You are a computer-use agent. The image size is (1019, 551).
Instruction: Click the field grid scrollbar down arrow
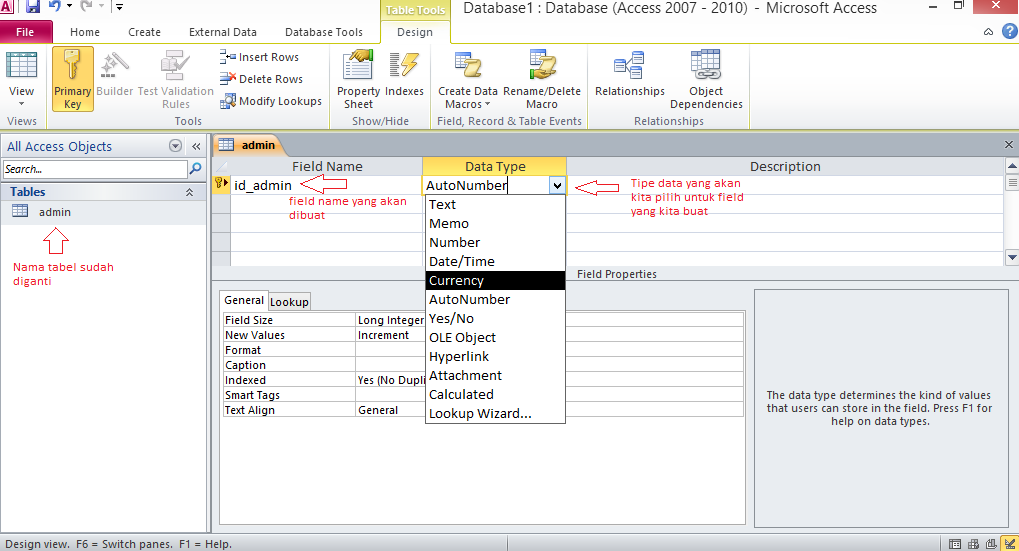pos(1012,257)
